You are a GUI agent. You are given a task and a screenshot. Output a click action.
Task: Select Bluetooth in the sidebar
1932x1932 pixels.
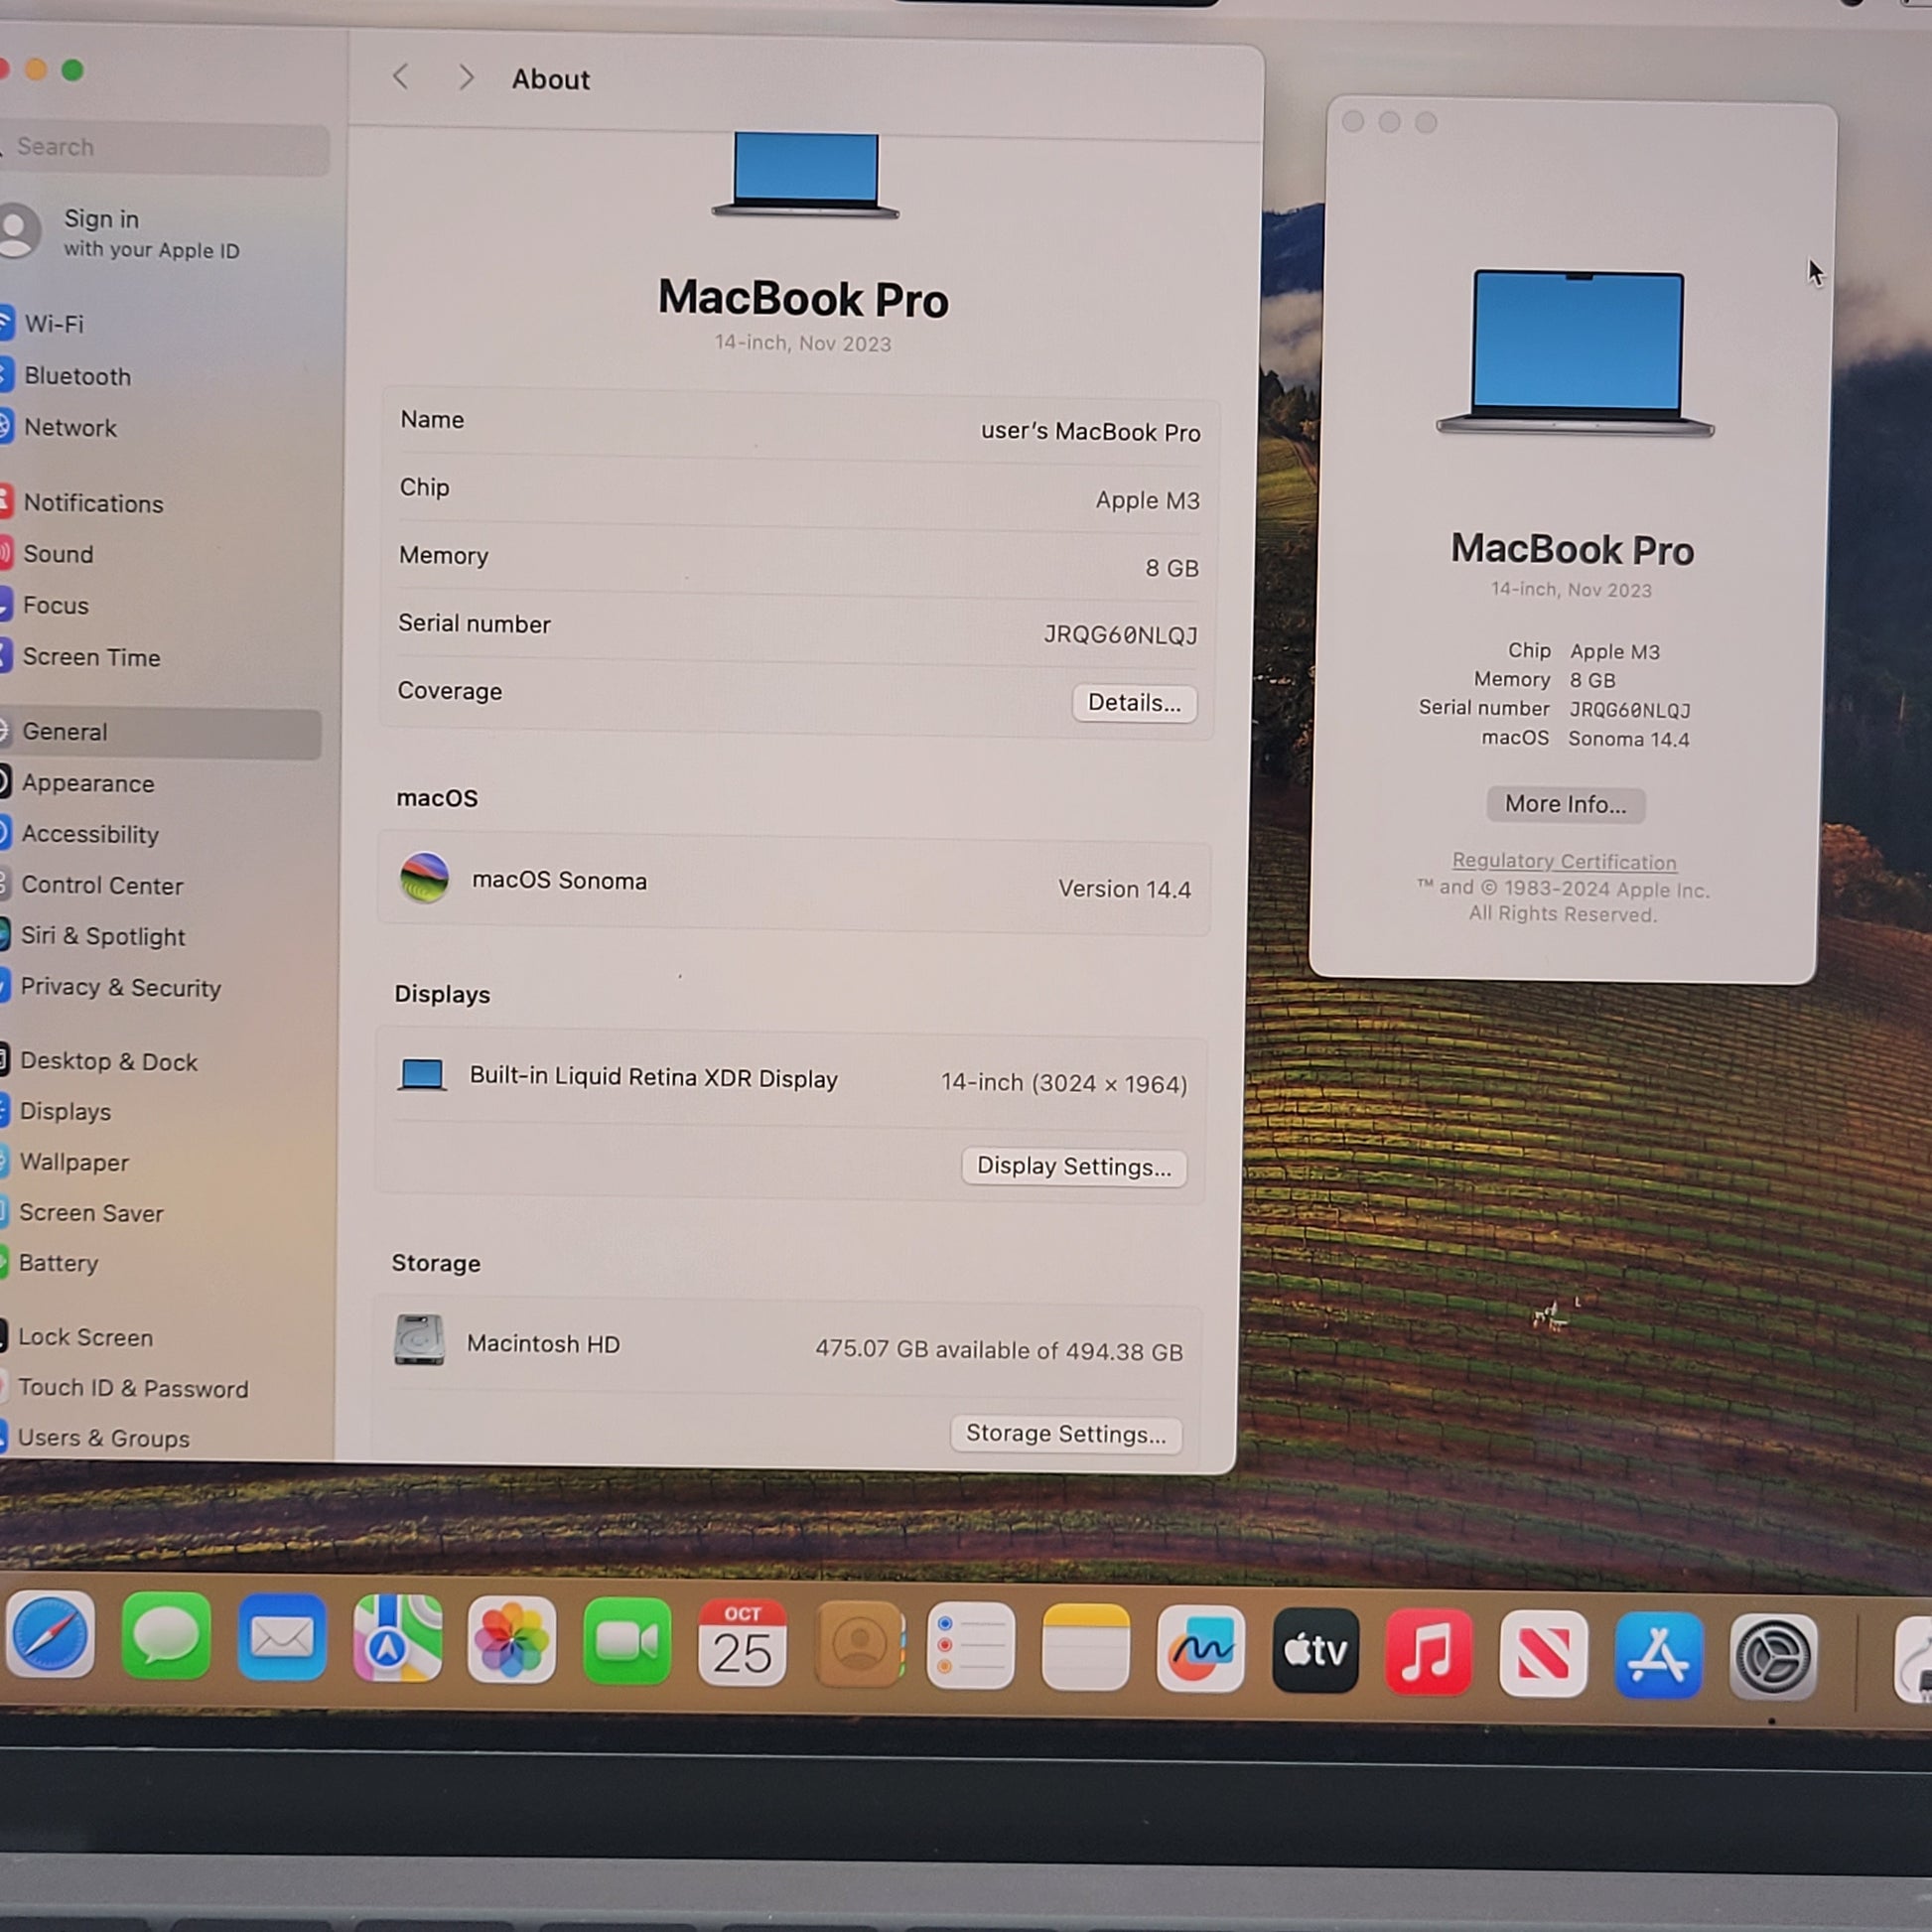(x=77, y=376)
